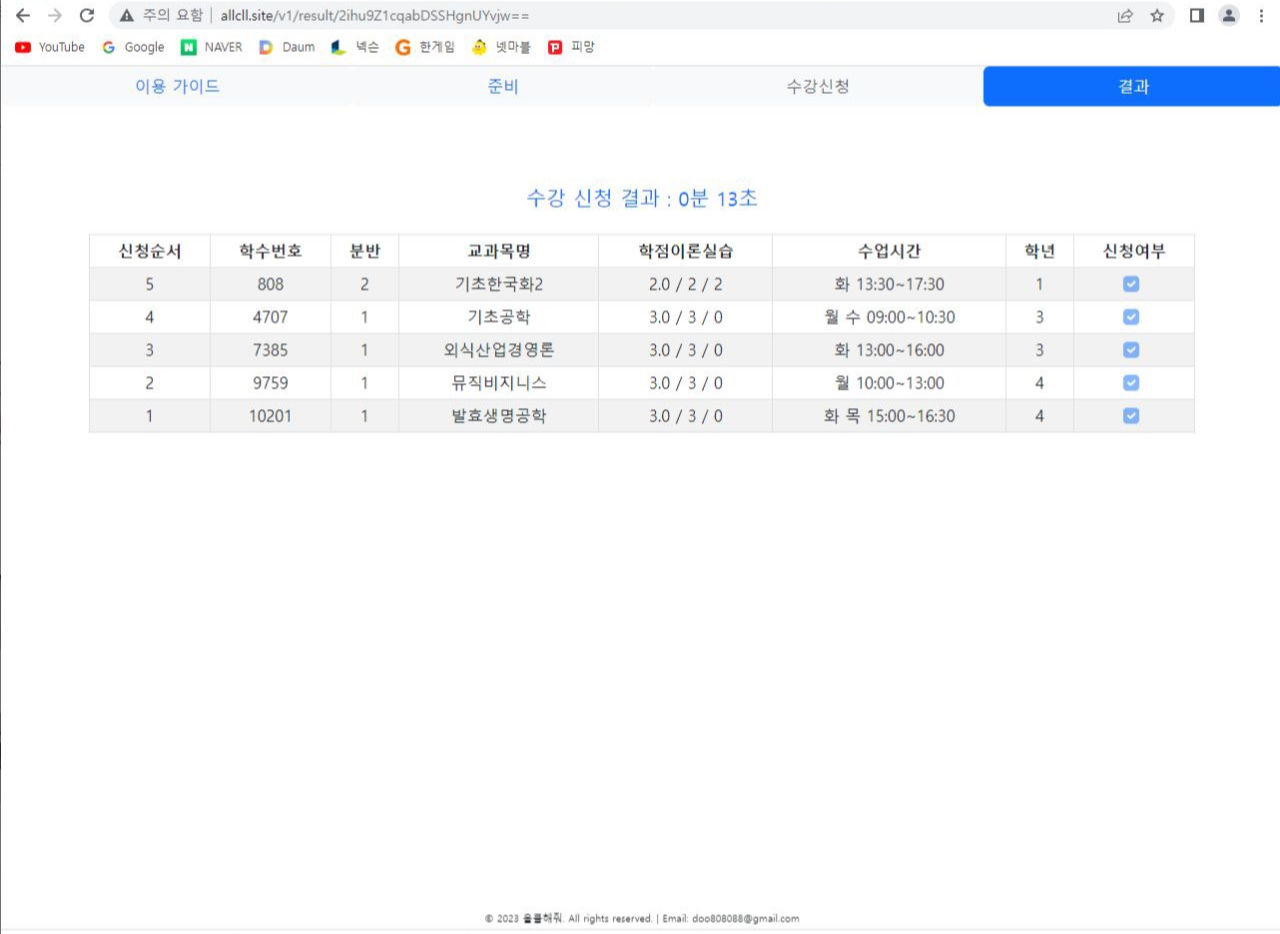This screenshot has height=934, width=1280.
Task: Click credits value 2.0 / 2 / 2
Action: (686, 284)
